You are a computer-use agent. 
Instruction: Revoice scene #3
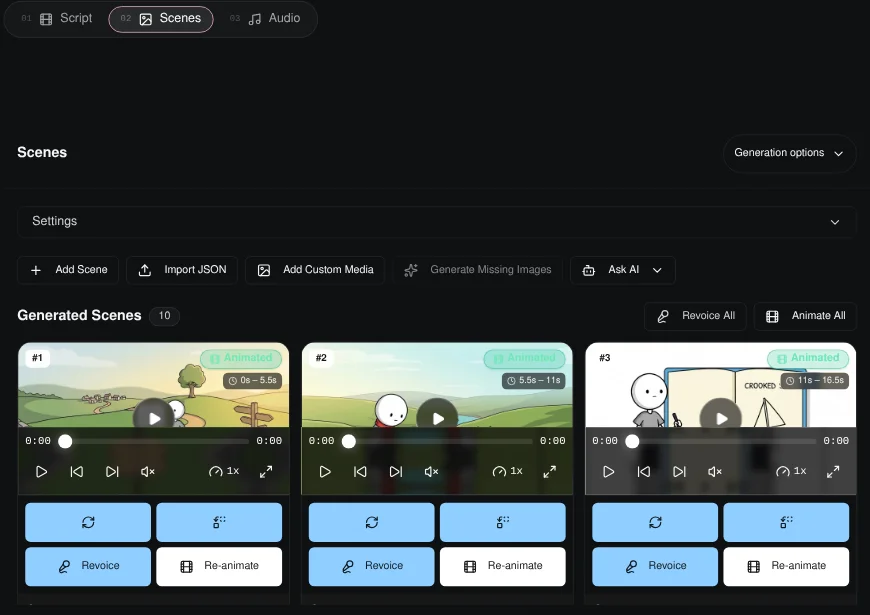[x=655, y=567]
